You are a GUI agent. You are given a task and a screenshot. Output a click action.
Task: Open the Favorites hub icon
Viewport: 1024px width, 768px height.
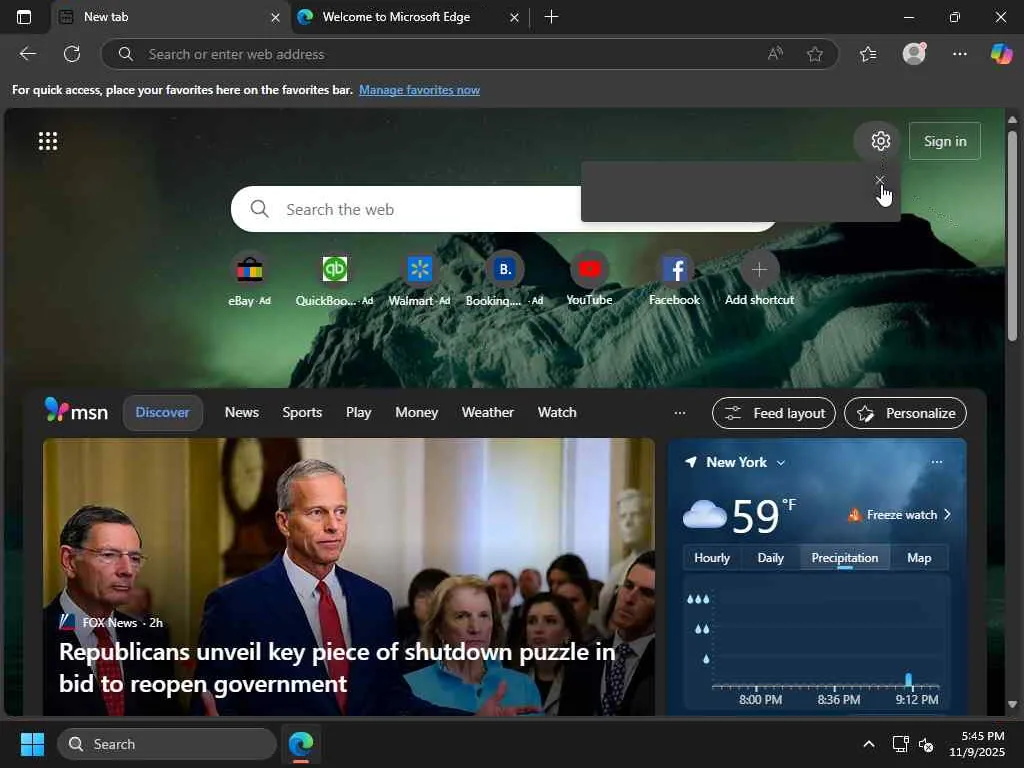[x=868, y=54]
